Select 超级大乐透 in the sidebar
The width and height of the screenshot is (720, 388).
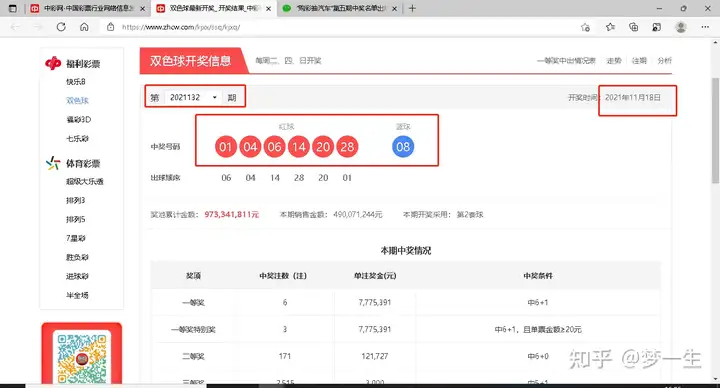(x=84, y=181)
